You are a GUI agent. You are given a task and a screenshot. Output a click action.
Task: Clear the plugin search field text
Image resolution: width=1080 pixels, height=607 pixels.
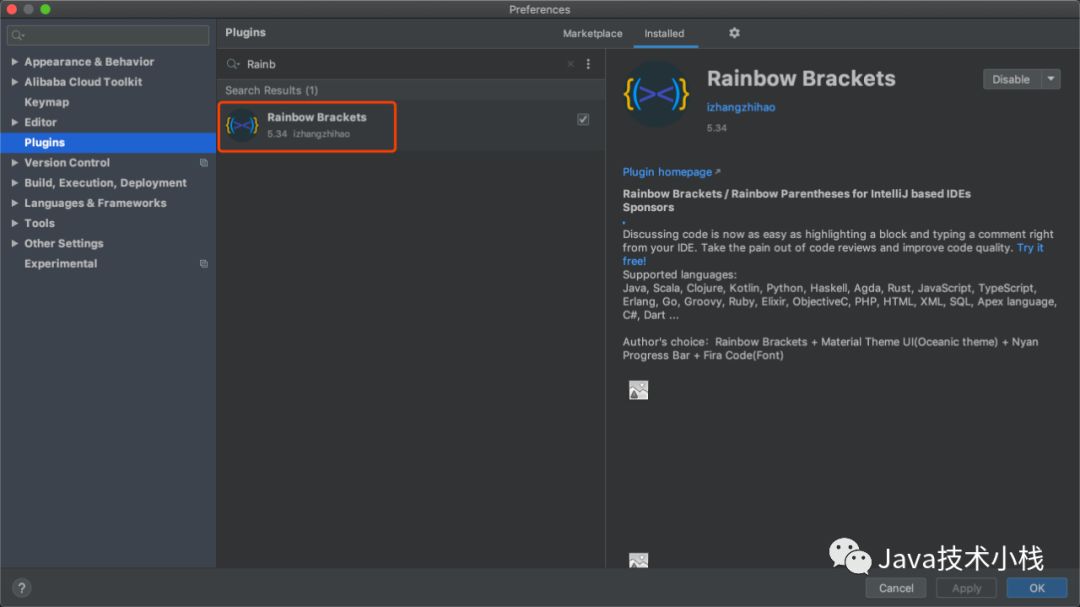point(571,64)
